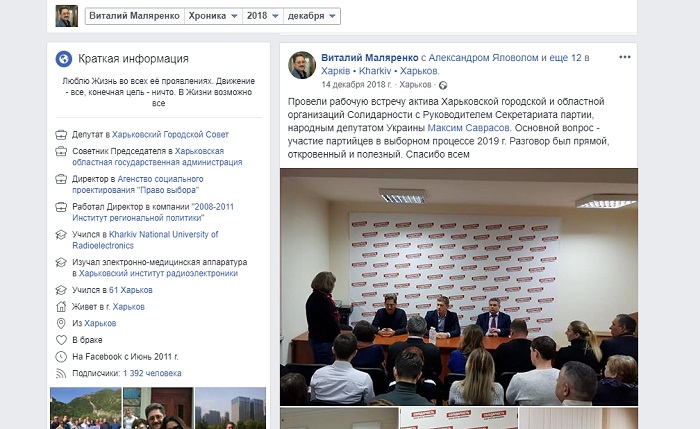Open the Хроника dropdown
The width and height of the screenshot is (700, 429).
(212, 16)
